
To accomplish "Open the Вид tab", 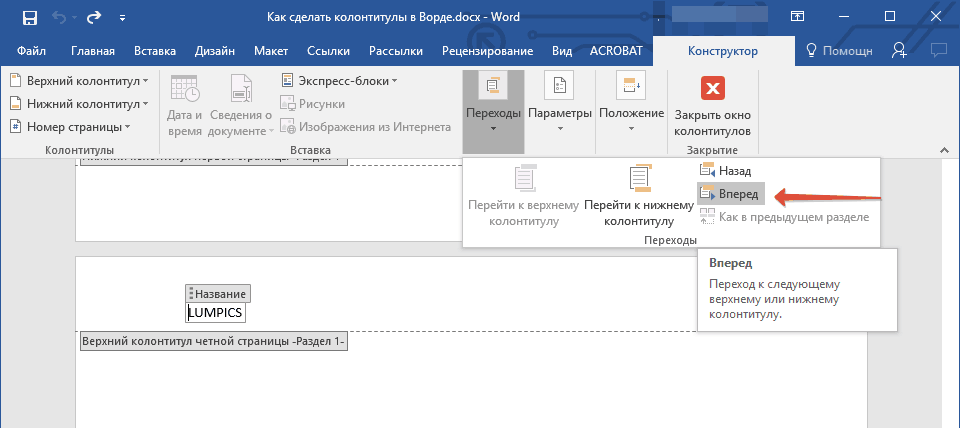I will [x=562, y=51].
